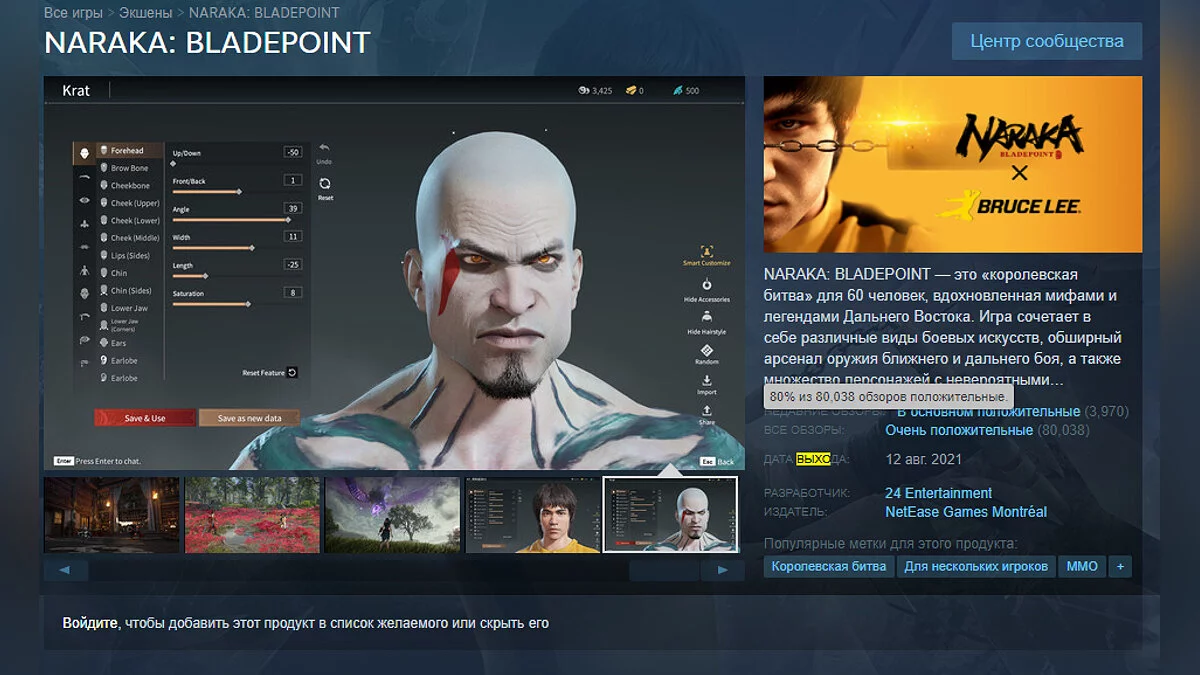Viewport: 1200px width, 675px height.
Task: Click the head icon beside Chin
Action: point(104,272)
